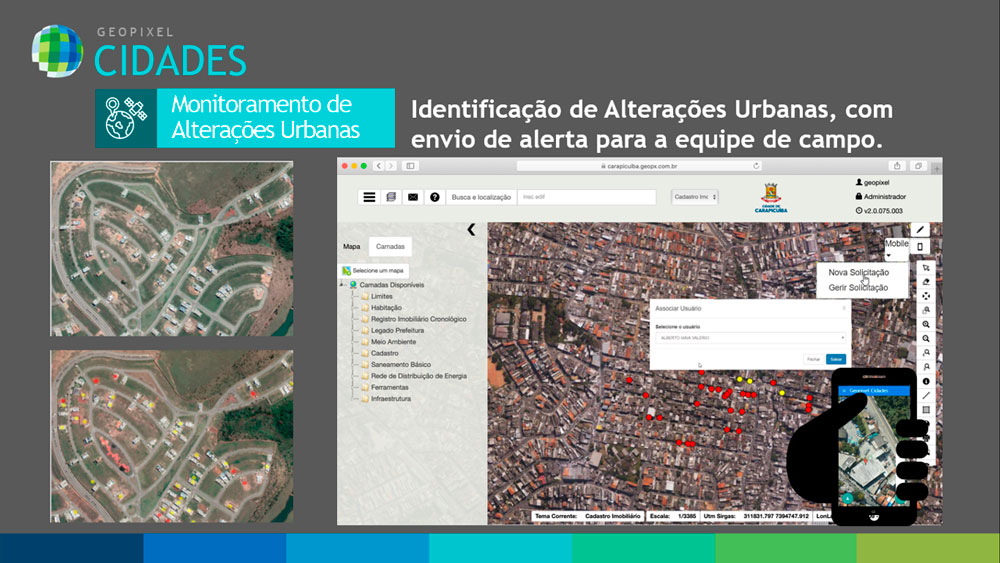Click the Safari share icon
Viewport: 1000px width, 563px height.
897,166
